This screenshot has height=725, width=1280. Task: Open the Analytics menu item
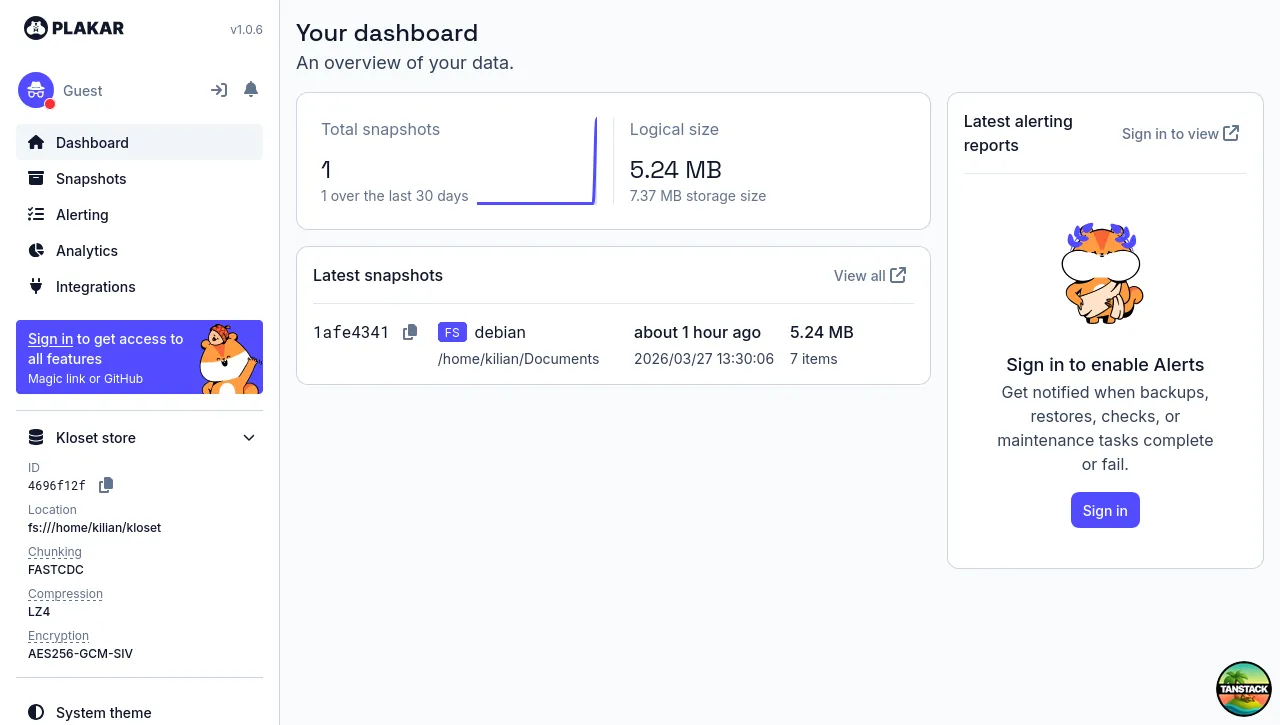(x=139, y=250)
